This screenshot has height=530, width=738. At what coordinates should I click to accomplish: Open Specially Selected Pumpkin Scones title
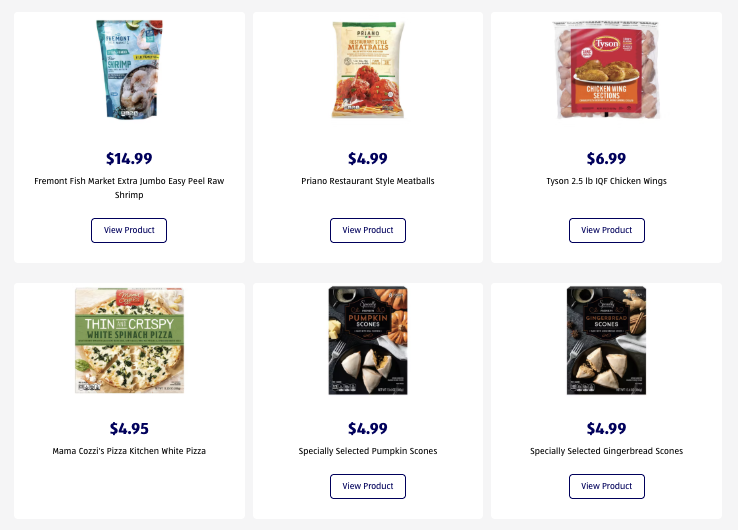[x=367, y=451]
